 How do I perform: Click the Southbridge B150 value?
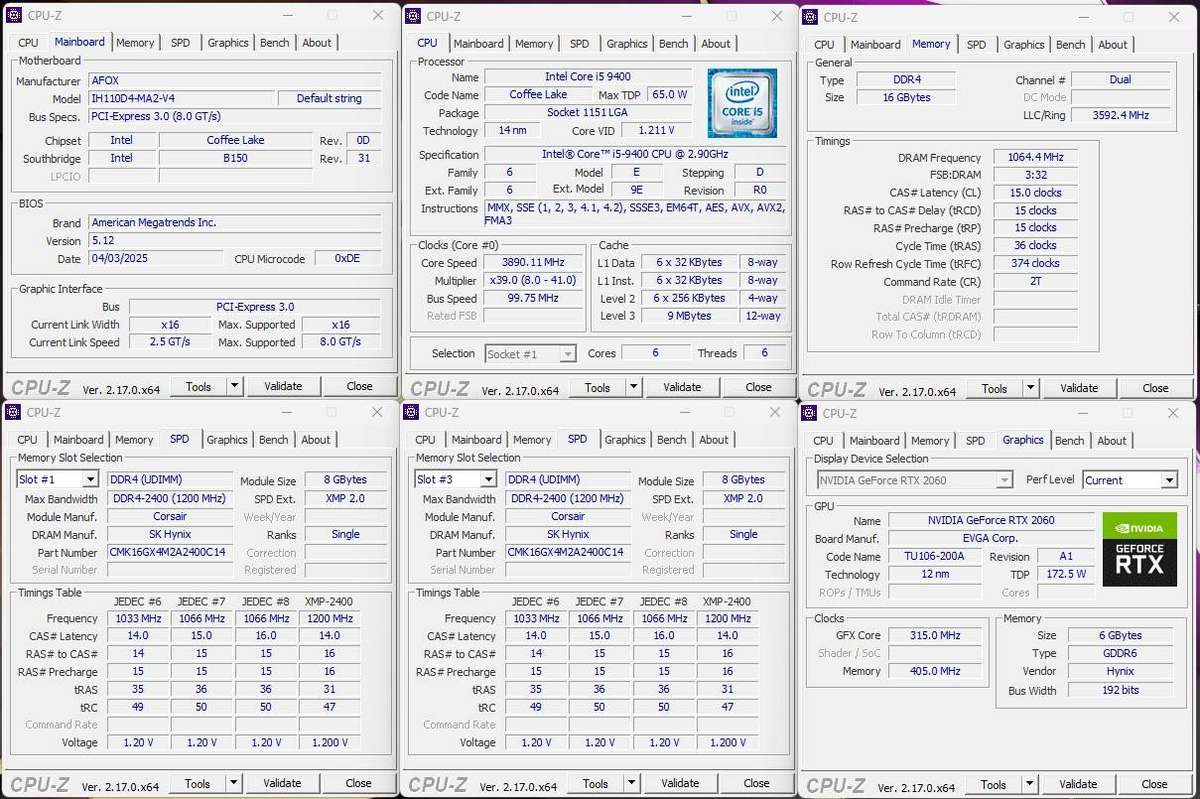[x=235, y=159]
